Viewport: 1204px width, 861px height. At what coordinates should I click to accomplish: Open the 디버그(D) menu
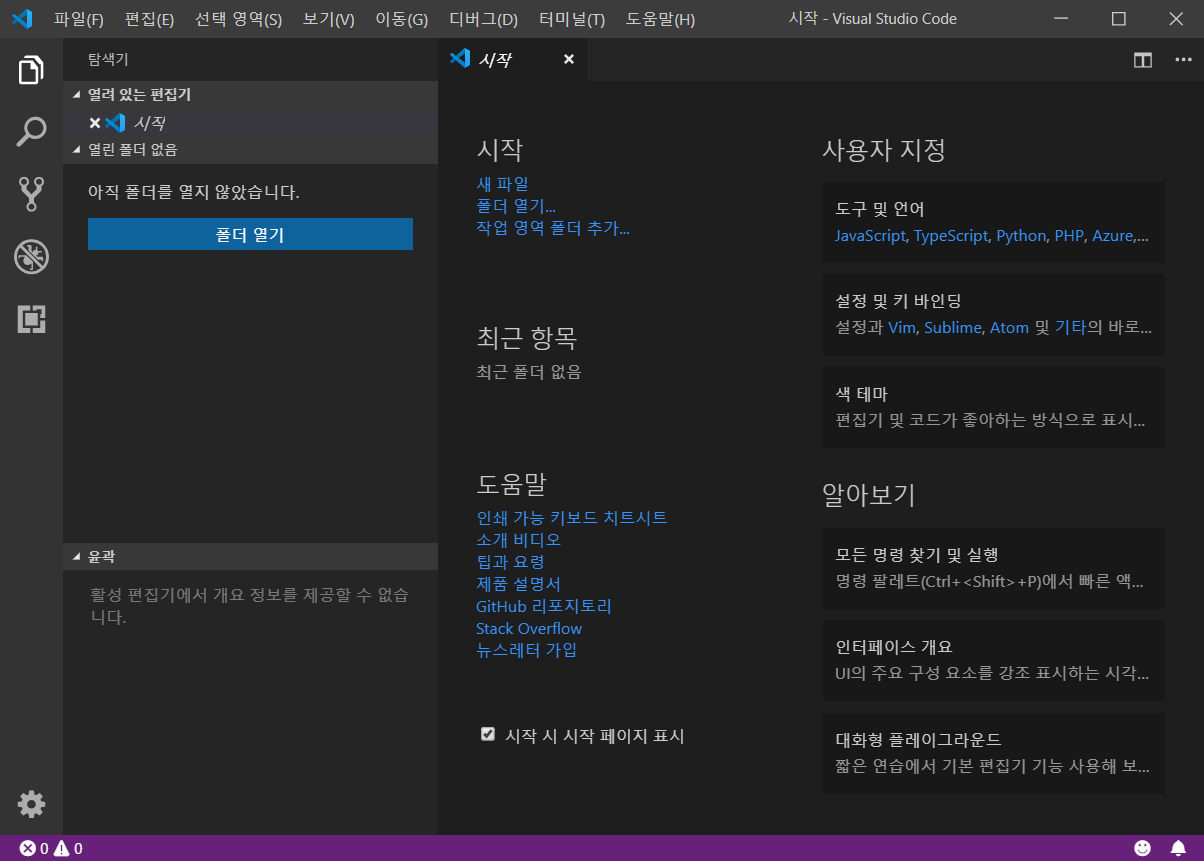[483, 19]
